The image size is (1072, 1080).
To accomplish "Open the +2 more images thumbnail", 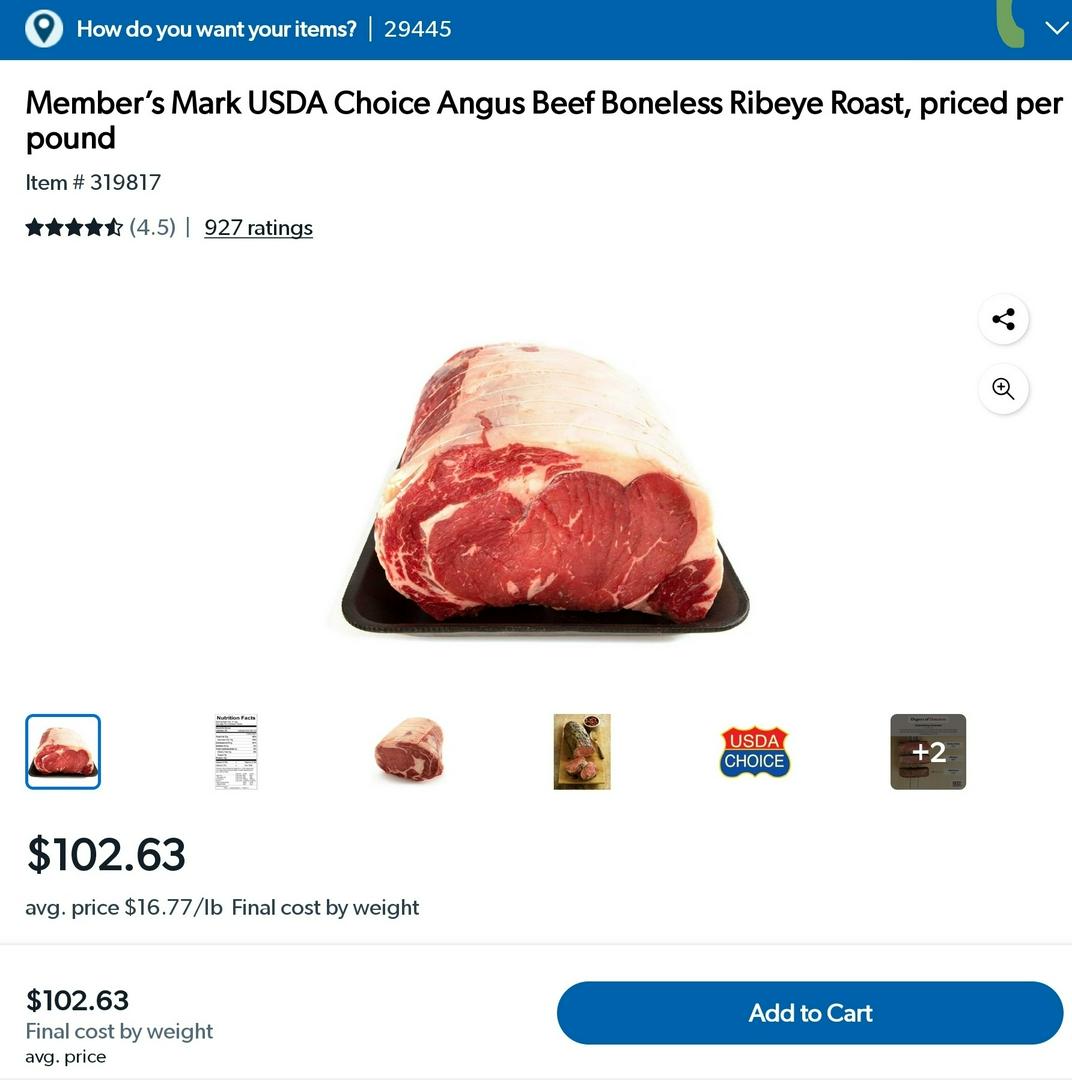I will point(928,751).
